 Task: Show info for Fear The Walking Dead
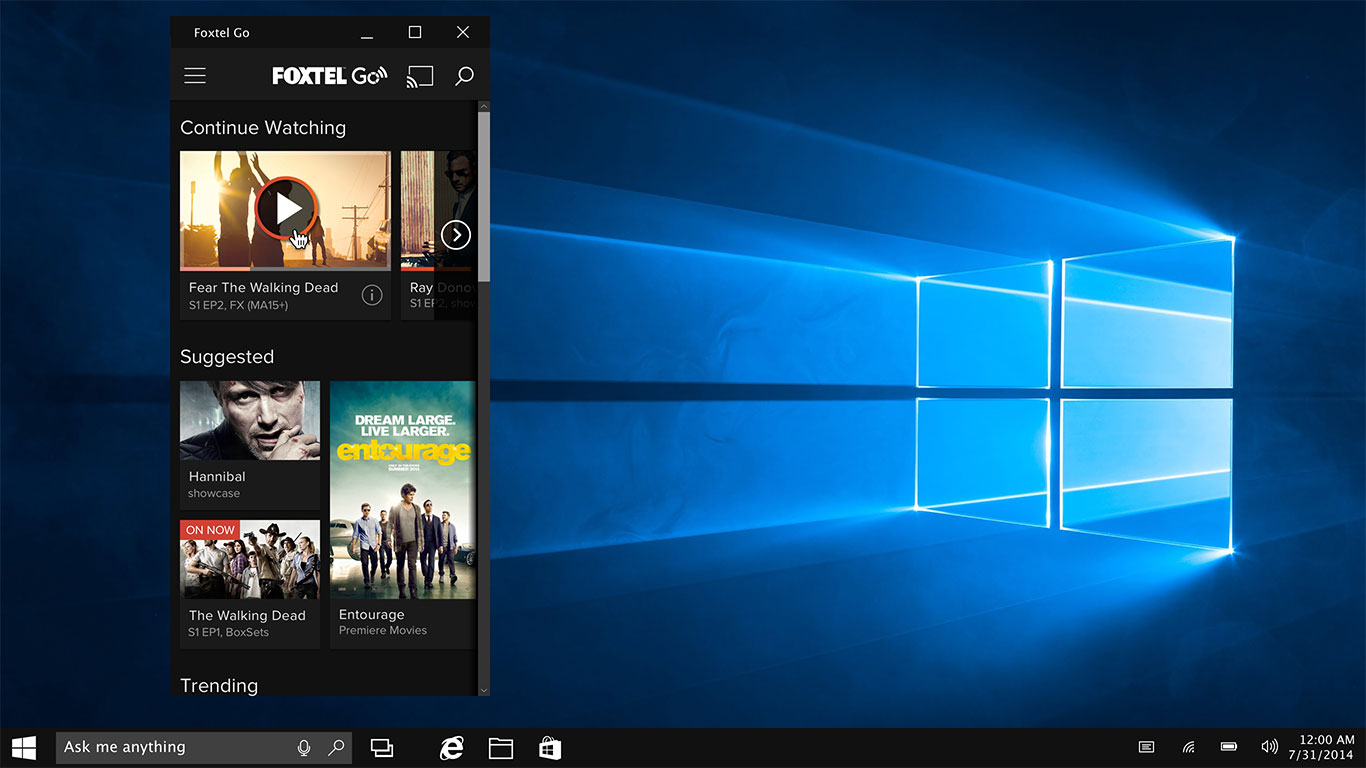click(372, 295)
